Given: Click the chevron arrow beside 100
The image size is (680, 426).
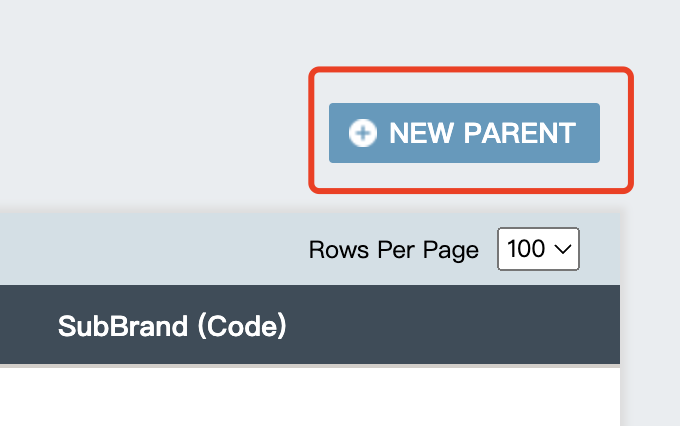Looking at the screenshot, I should pyautogui.click(x=564, y=249).
